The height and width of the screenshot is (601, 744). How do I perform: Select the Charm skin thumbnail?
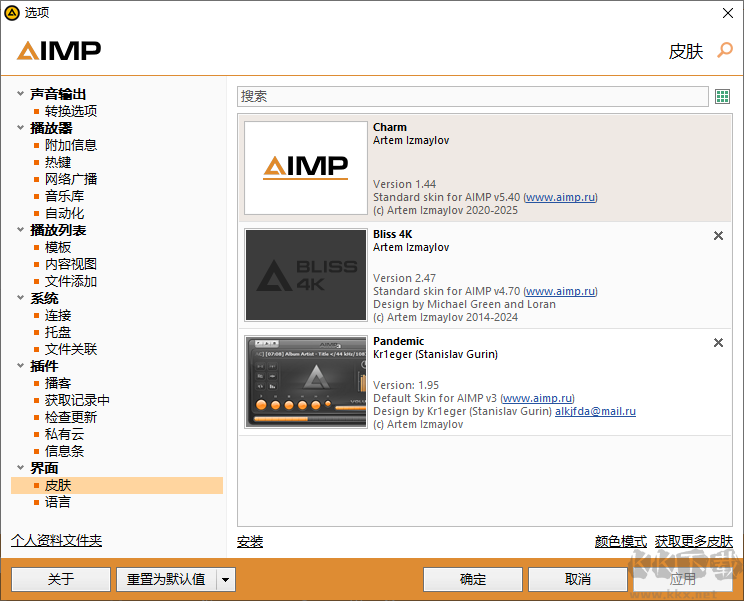306,168
